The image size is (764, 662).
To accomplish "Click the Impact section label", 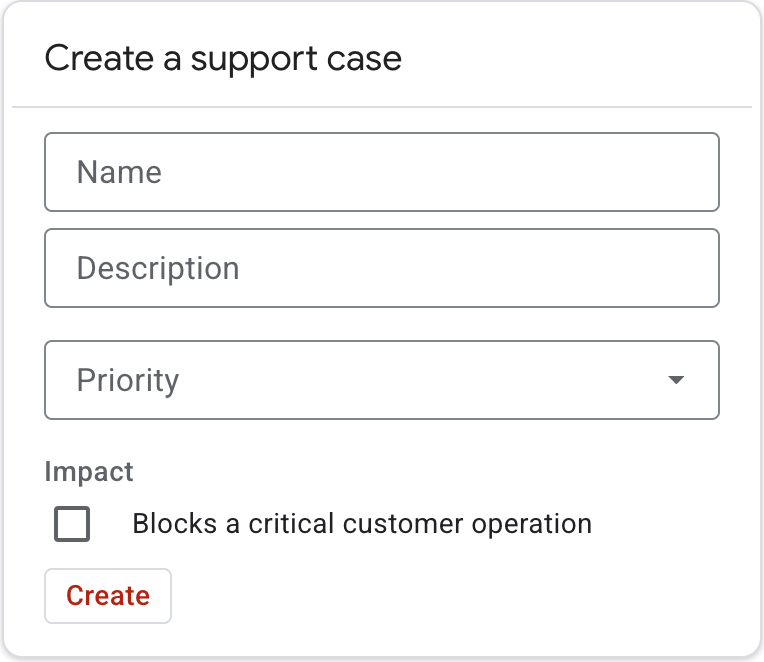I will (x=89, y=472).
